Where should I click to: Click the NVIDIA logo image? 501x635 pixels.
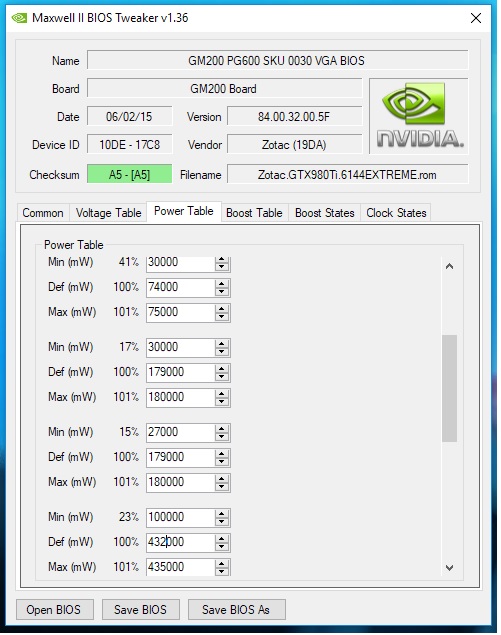coord(419,116)
